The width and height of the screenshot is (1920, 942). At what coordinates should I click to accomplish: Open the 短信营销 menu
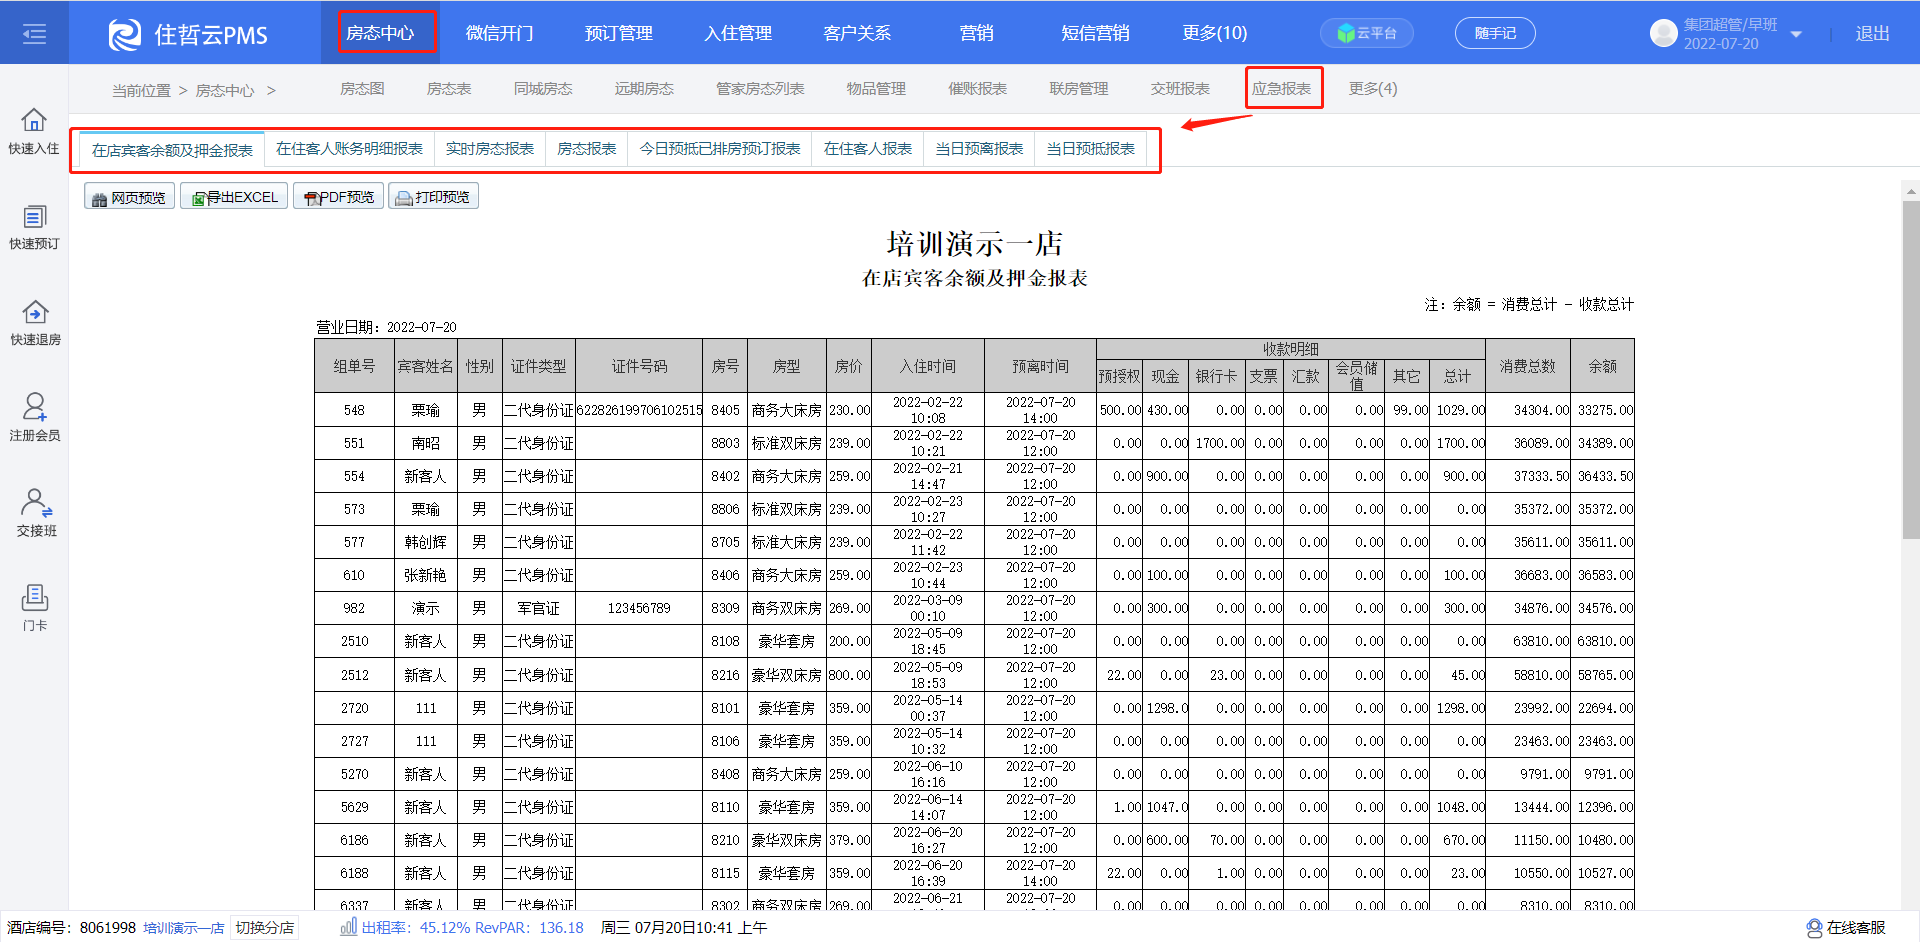[x=1095, y=33]
